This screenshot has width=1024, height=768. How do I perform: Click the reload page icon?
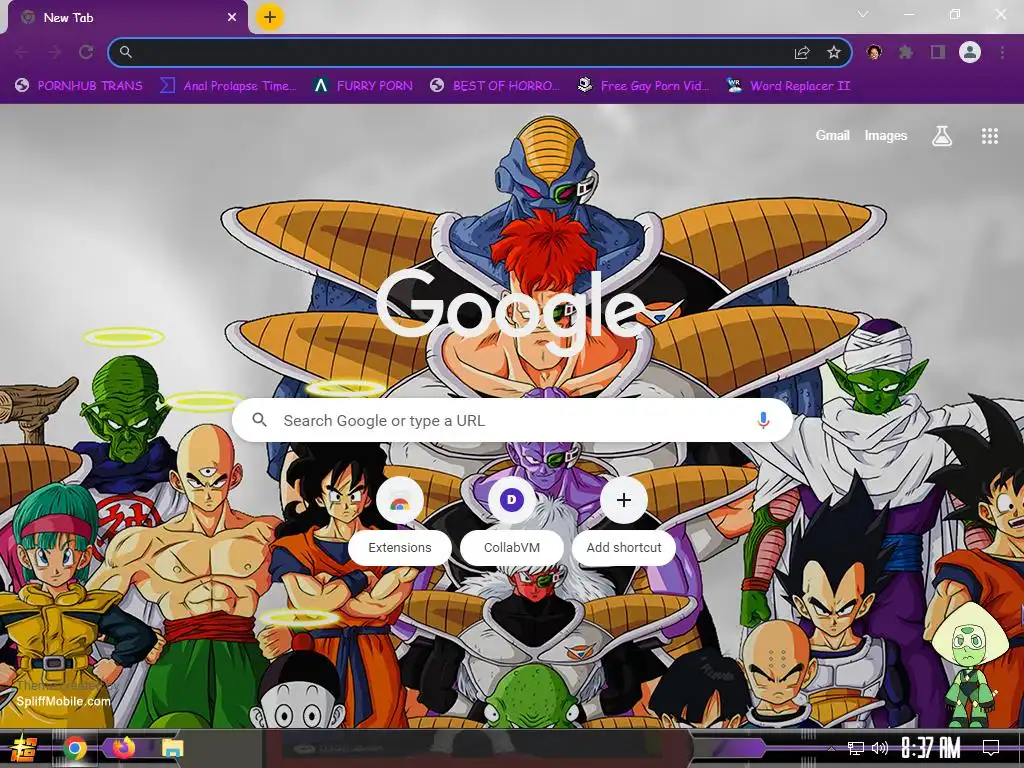coord(86,52)
